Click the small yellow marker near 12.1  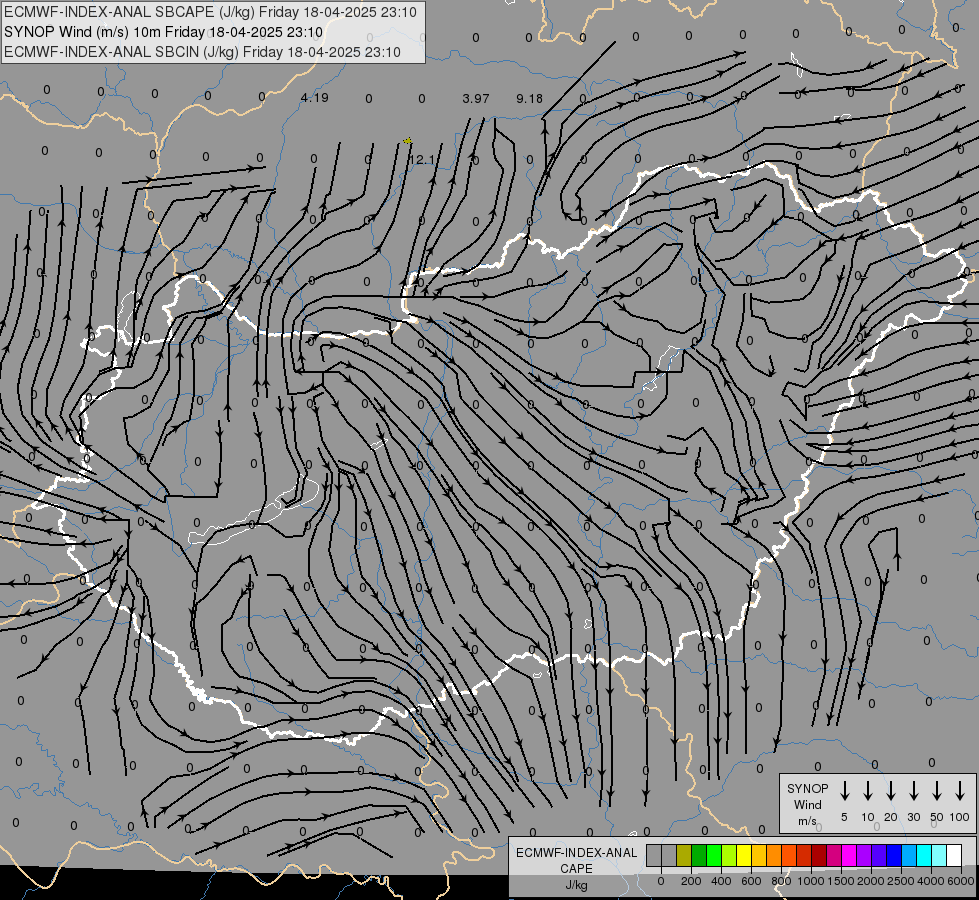click(408, 141)
